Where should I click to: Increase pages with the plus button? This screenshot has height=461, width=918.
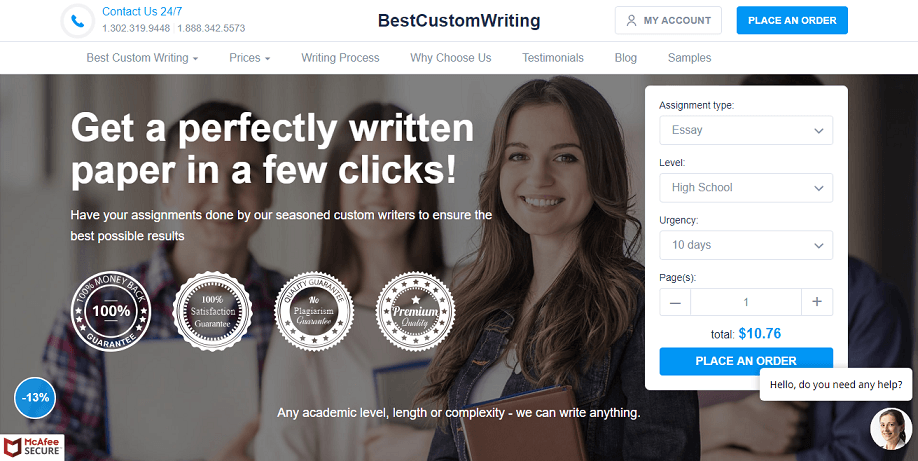[x=817, y=302]
